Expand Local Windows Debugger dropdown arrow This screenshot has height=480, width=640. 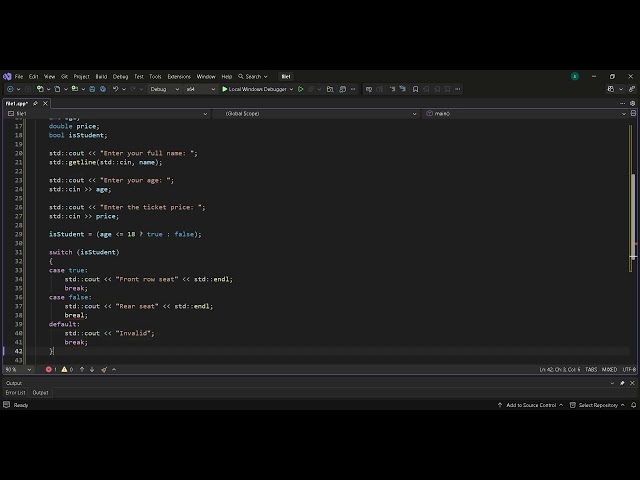click(291, 89)
